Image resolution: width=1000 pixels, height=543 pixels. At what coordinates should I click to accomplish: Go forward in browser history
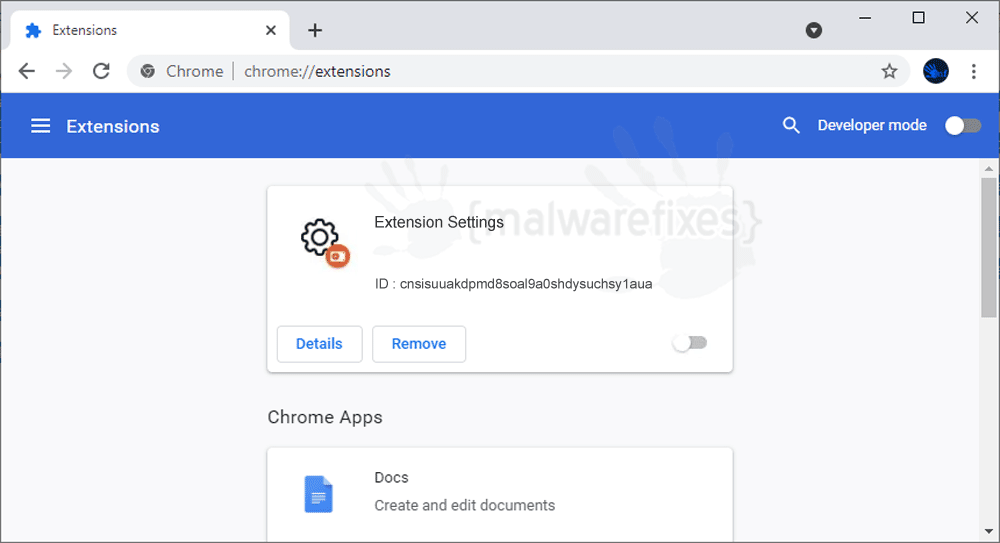pos(64,71)
